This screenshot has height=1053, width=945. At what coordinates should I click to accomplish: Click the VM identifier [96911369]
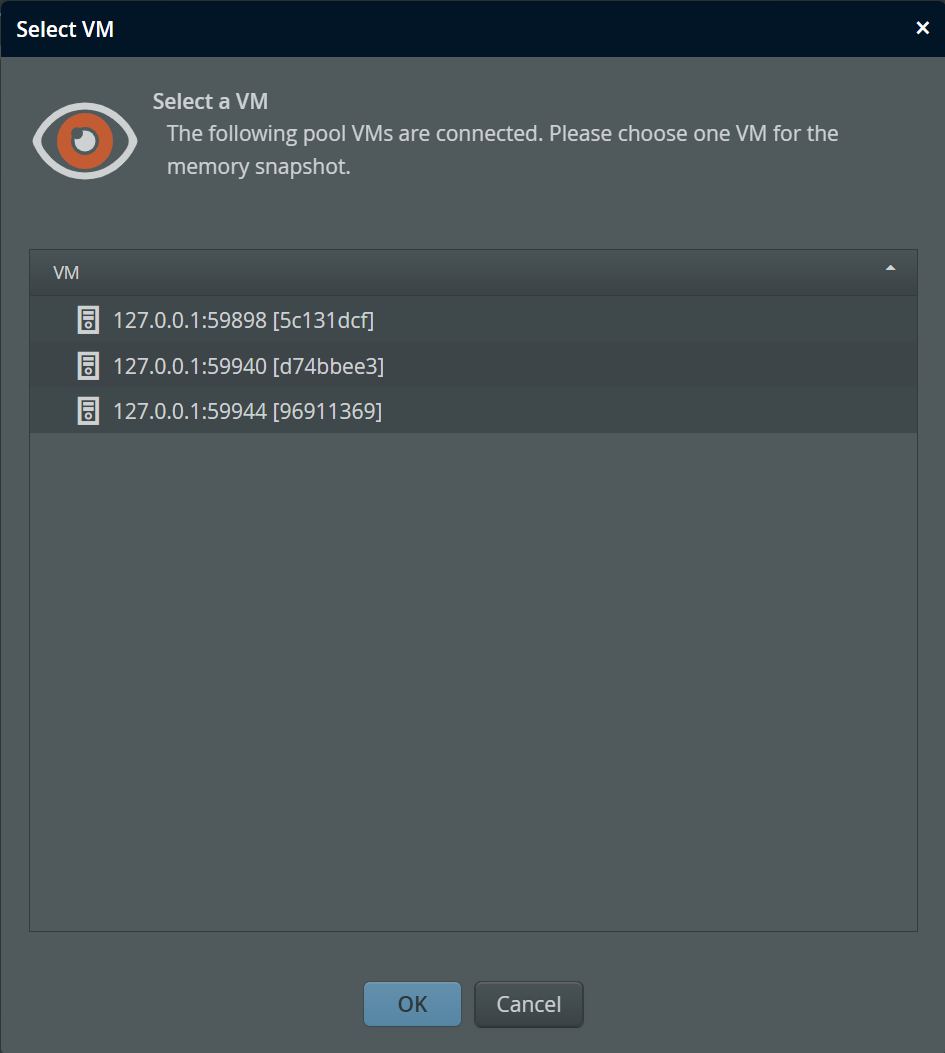point(327,411)
